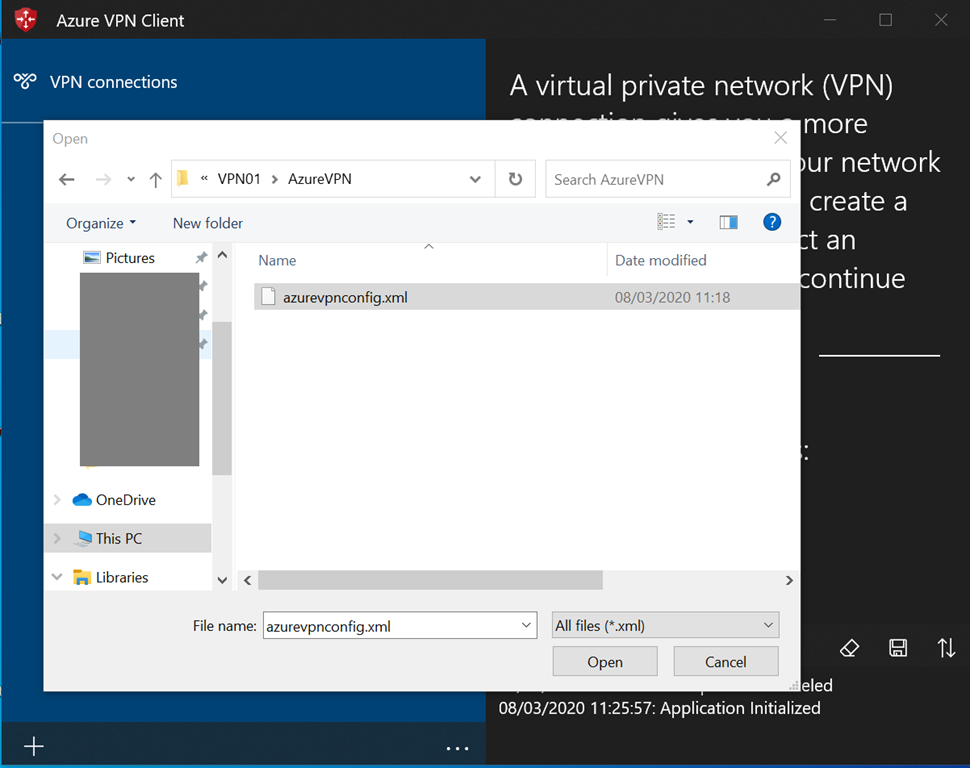Image resolution: width=970 pixels, height=768 pixels.
Task: Click the pin icon next to Pictures
Action: [201, 257]
